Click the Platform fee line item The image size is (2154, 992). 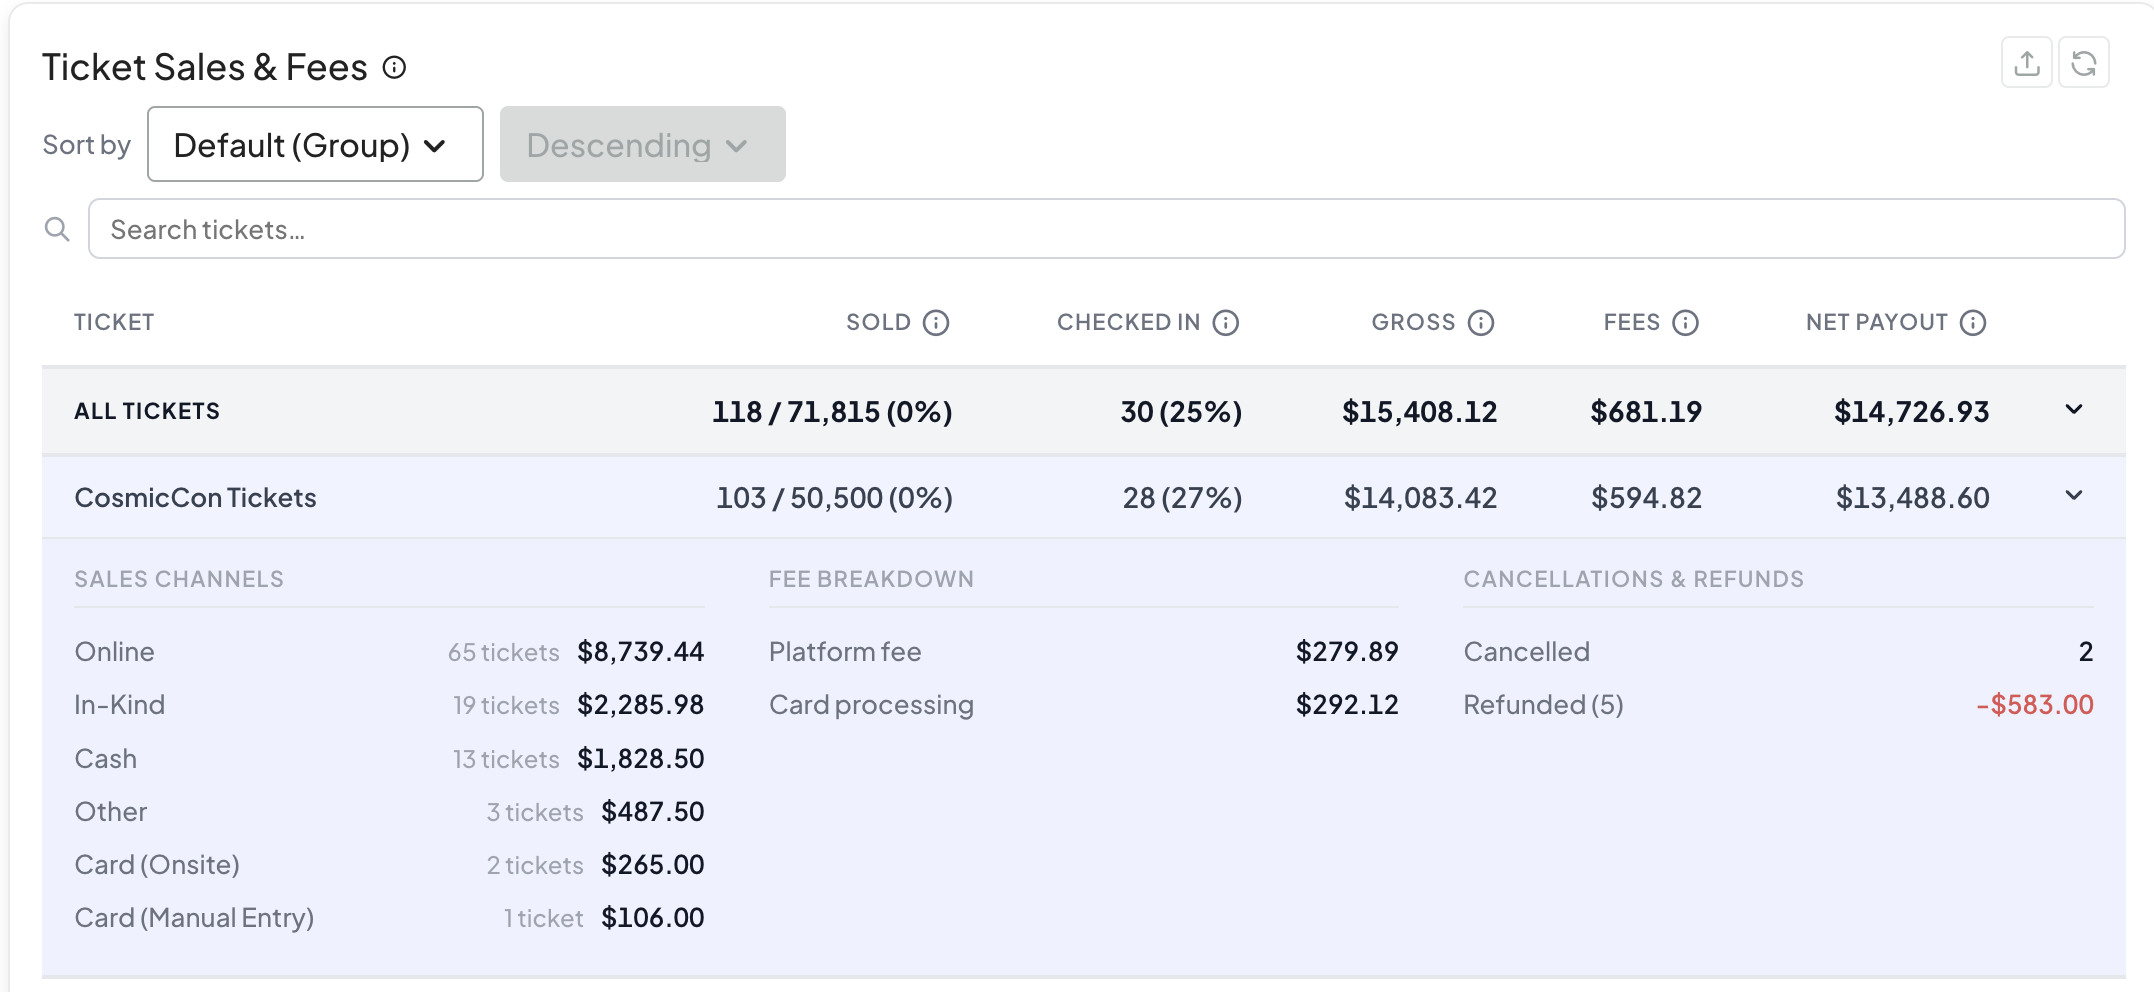(845, 652)
